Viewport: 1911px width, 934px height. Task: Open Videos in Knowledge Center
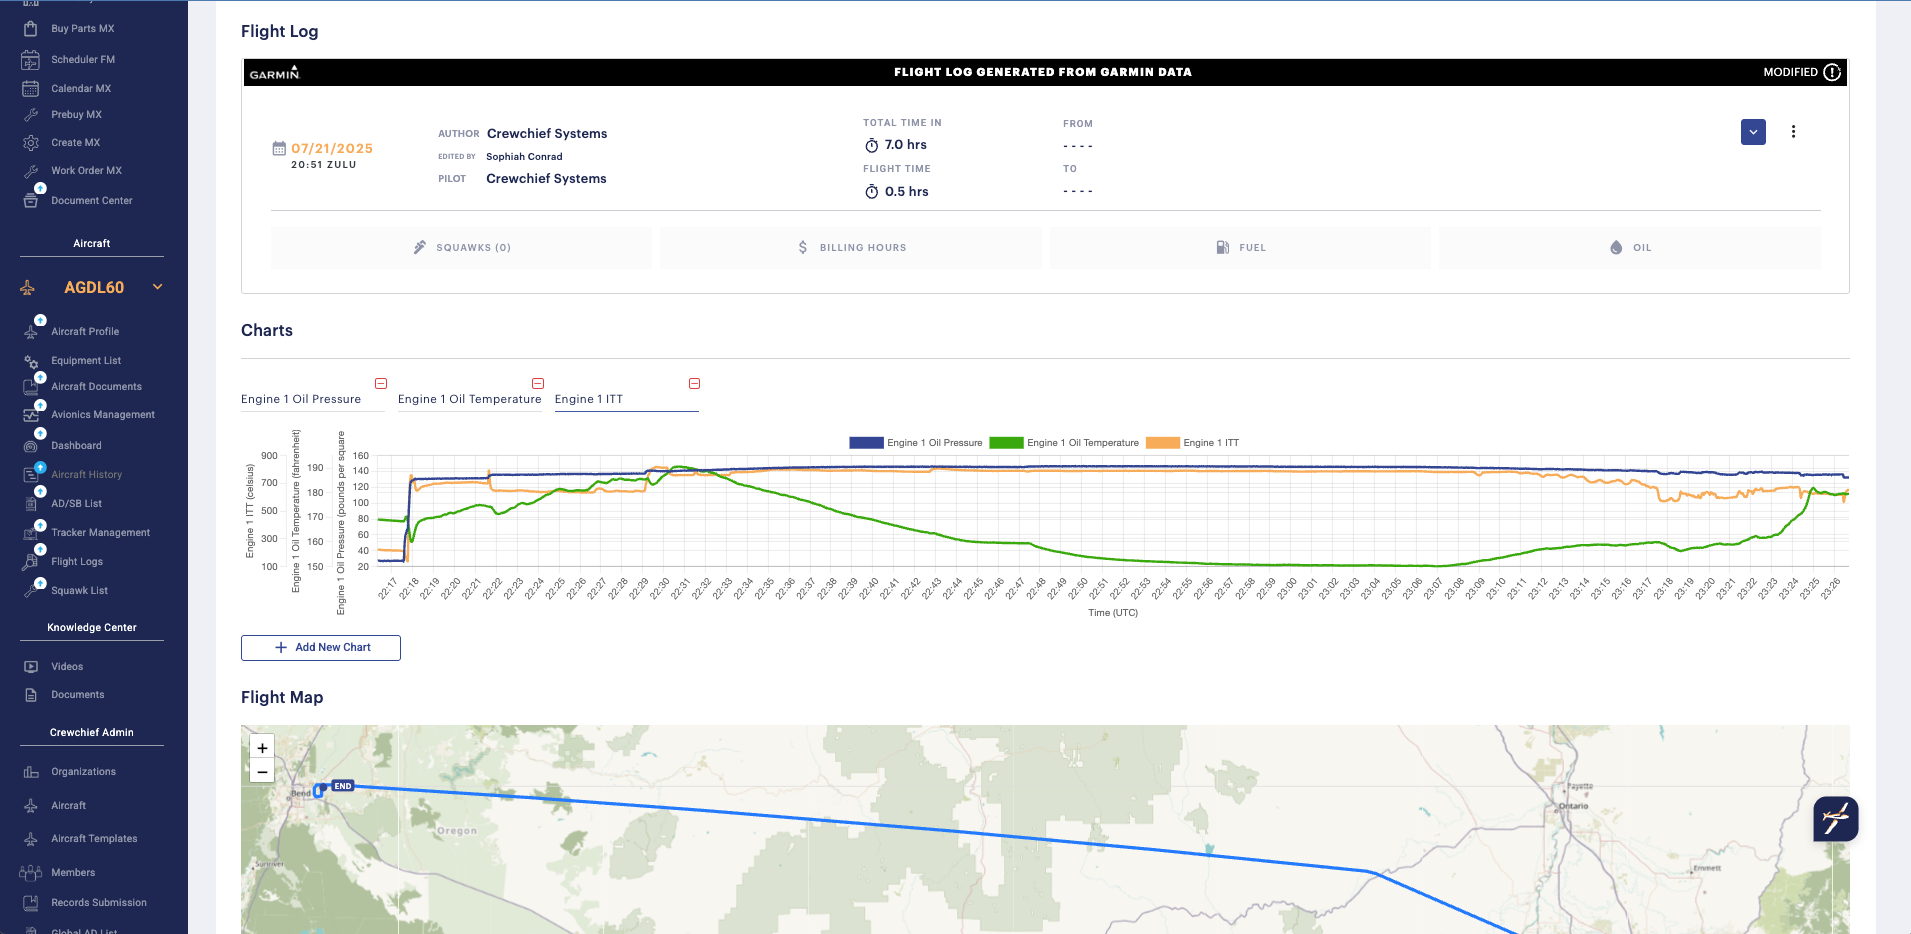(x=67, y=667)
